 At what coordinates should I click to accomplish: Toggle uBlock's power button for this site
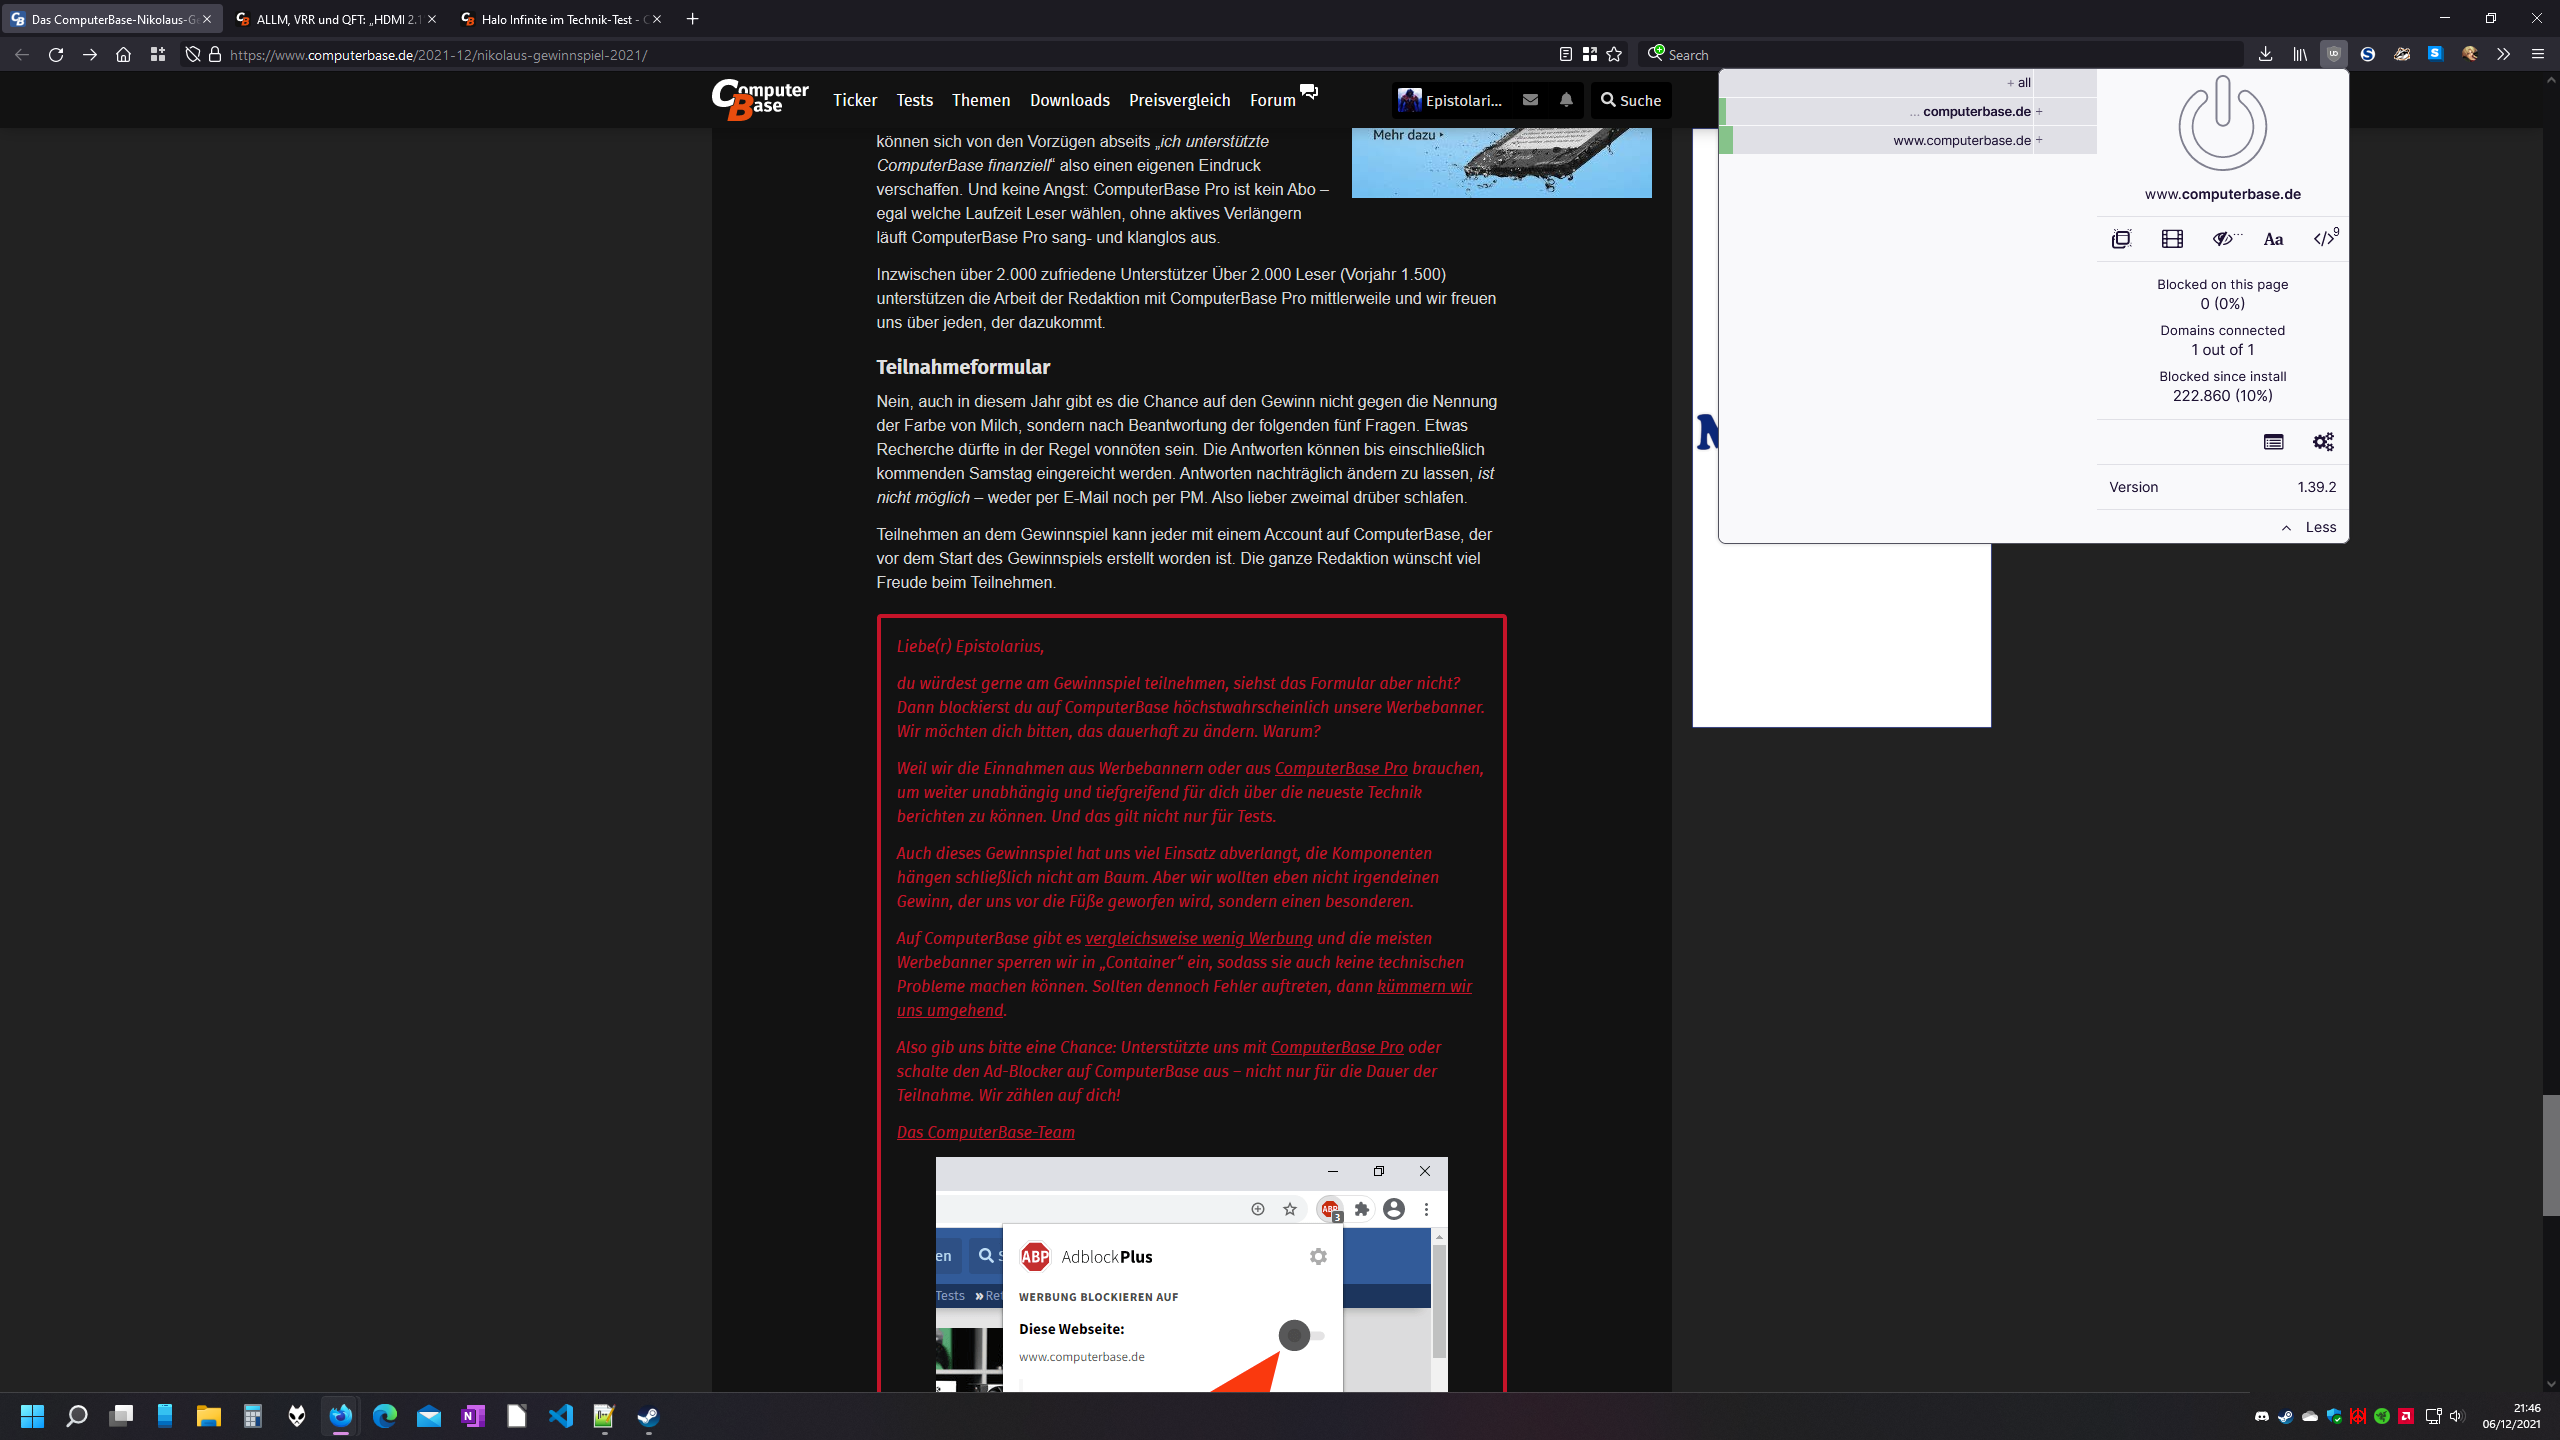pos(2222,123)
